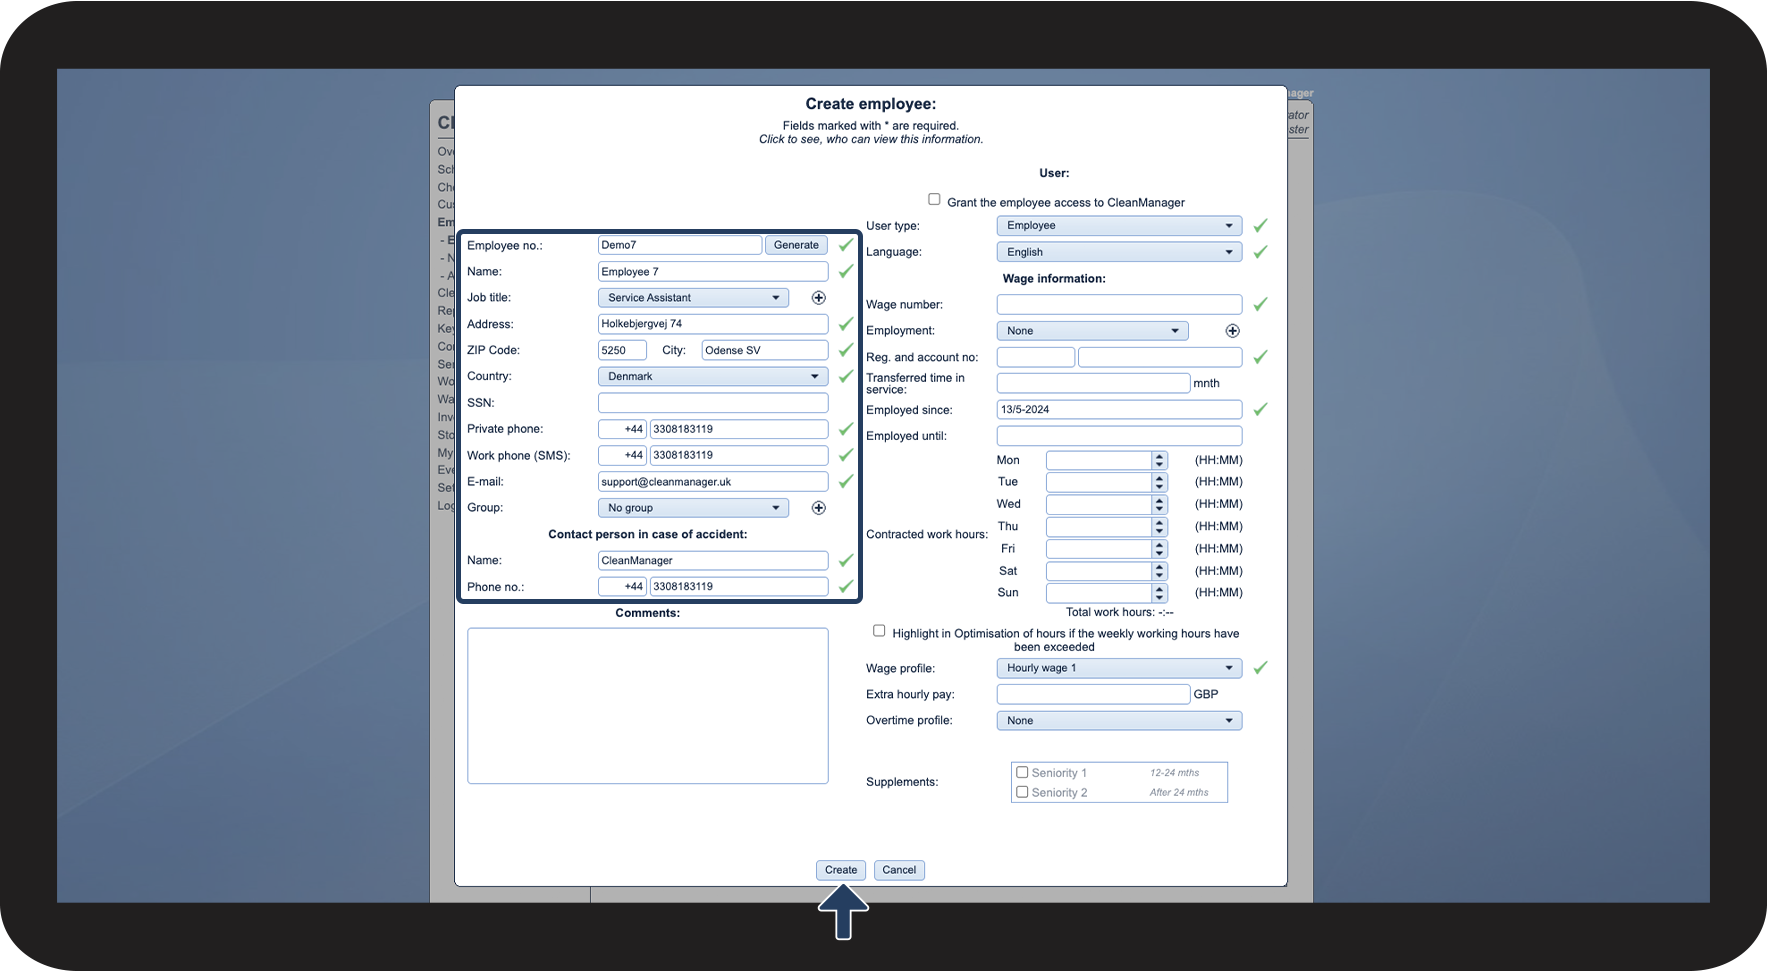Screen dimensions: 1767x971
Task: Click the green checkmark beside Private phone
Action: (846, 429)
